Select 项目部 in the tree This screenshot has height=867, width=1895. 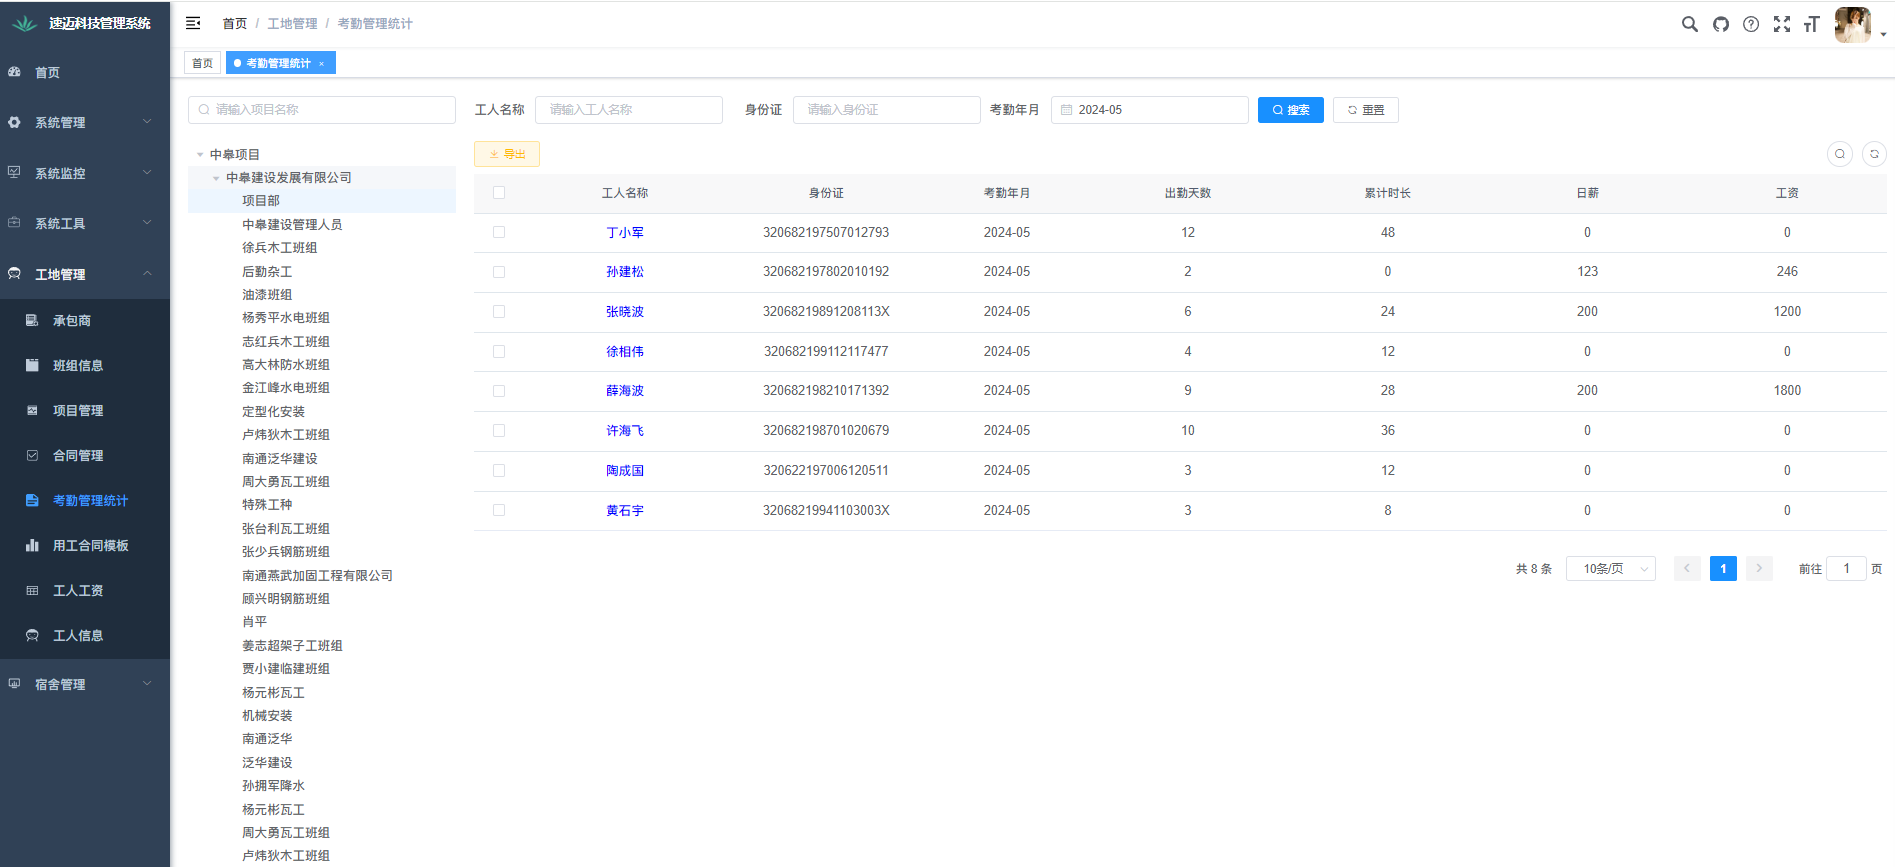point(261,201)
